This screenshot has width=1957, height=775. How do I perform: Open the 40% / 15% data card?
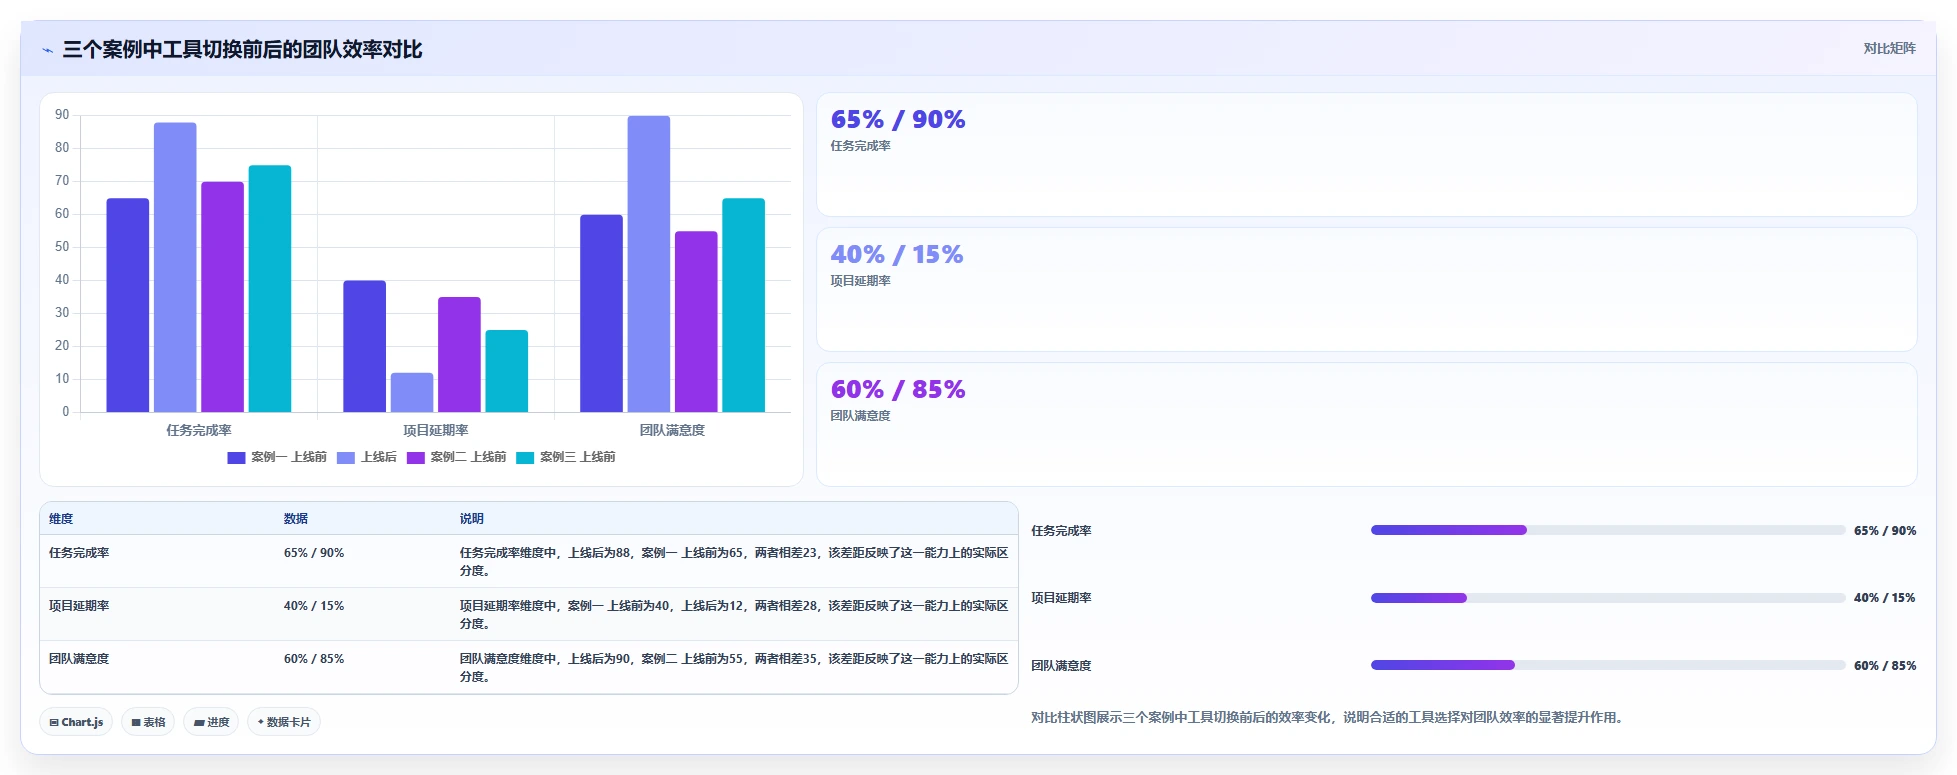(x=1366, y=290)
